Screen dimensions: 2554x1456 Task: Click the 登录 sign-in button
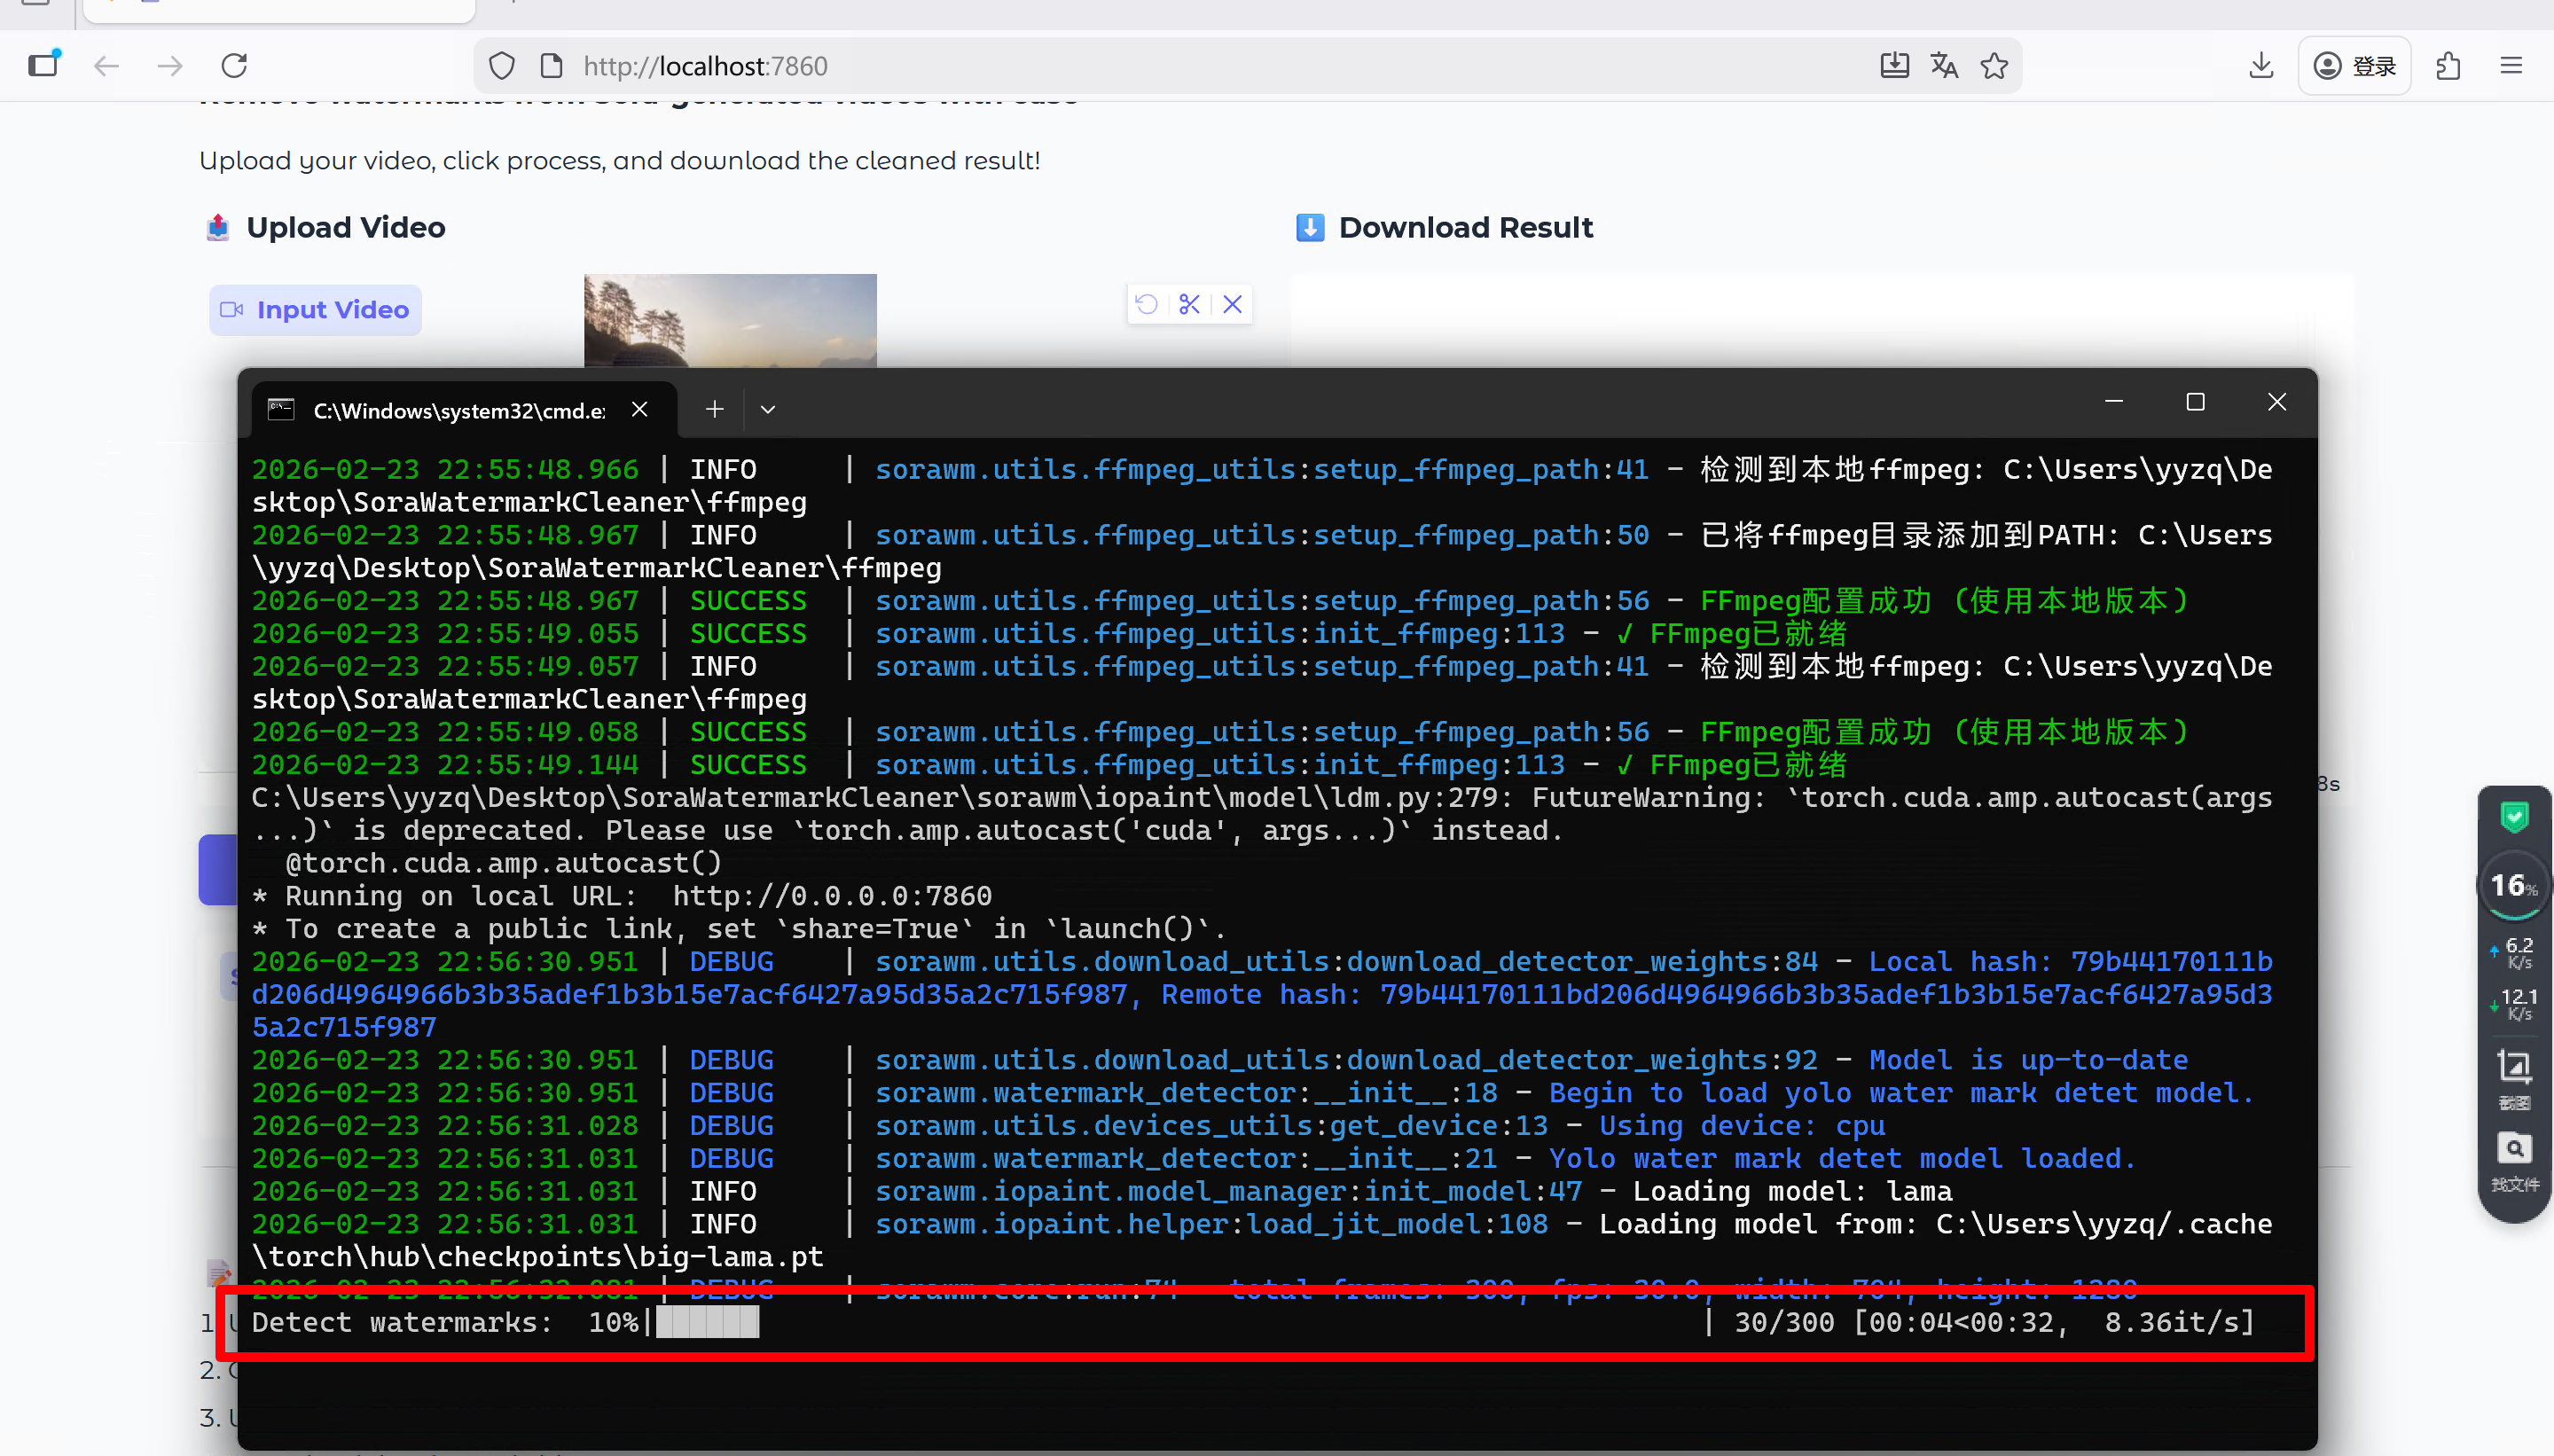tap(2354, 66)
